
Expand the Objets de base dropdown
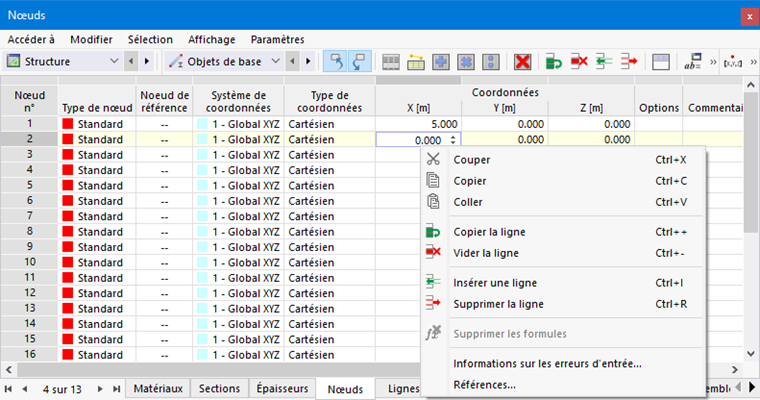tap(275, 61)
